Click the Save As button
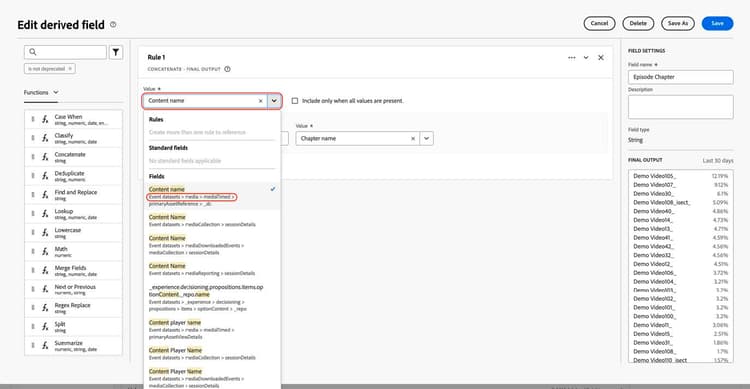750x389 pixels. (678, 23)
